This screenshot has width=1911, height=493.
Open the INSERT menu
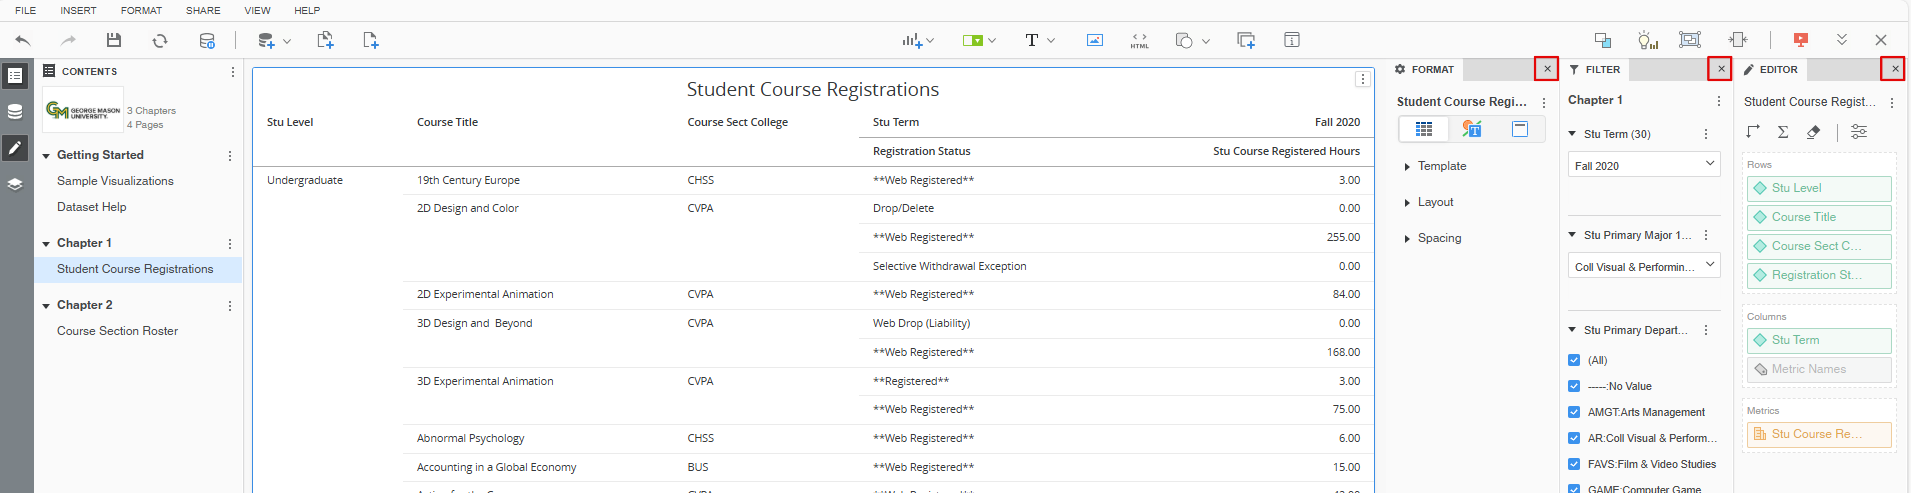(78, 10)
